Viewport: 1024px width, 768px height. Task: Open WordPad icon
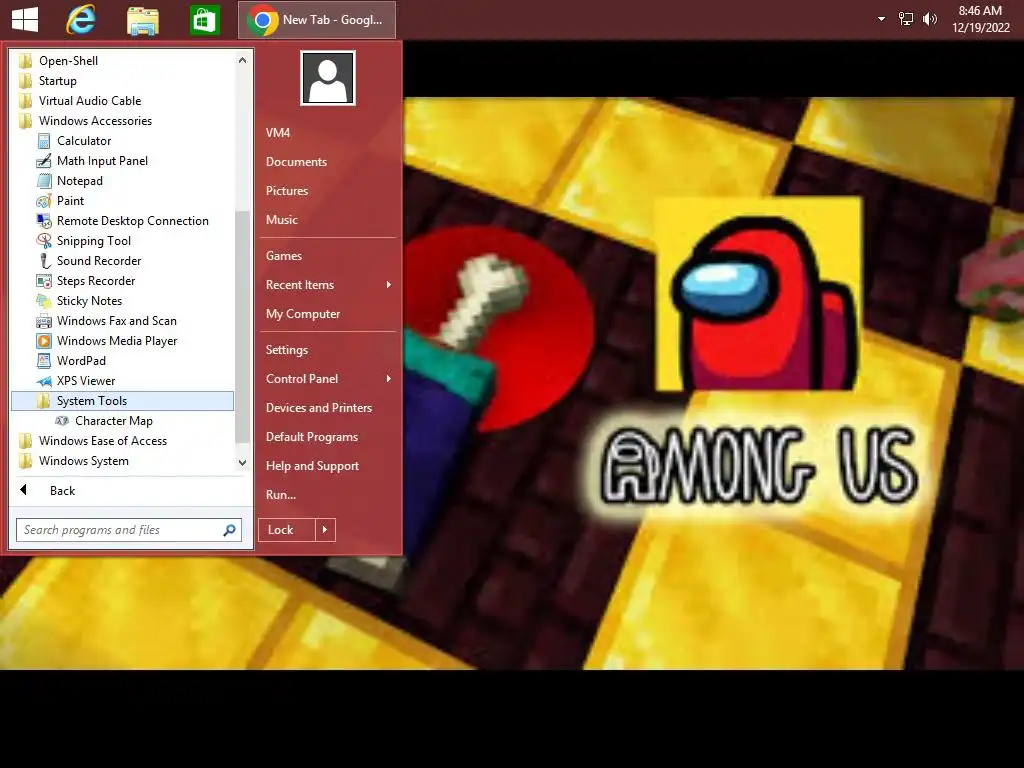coord(44,361)
